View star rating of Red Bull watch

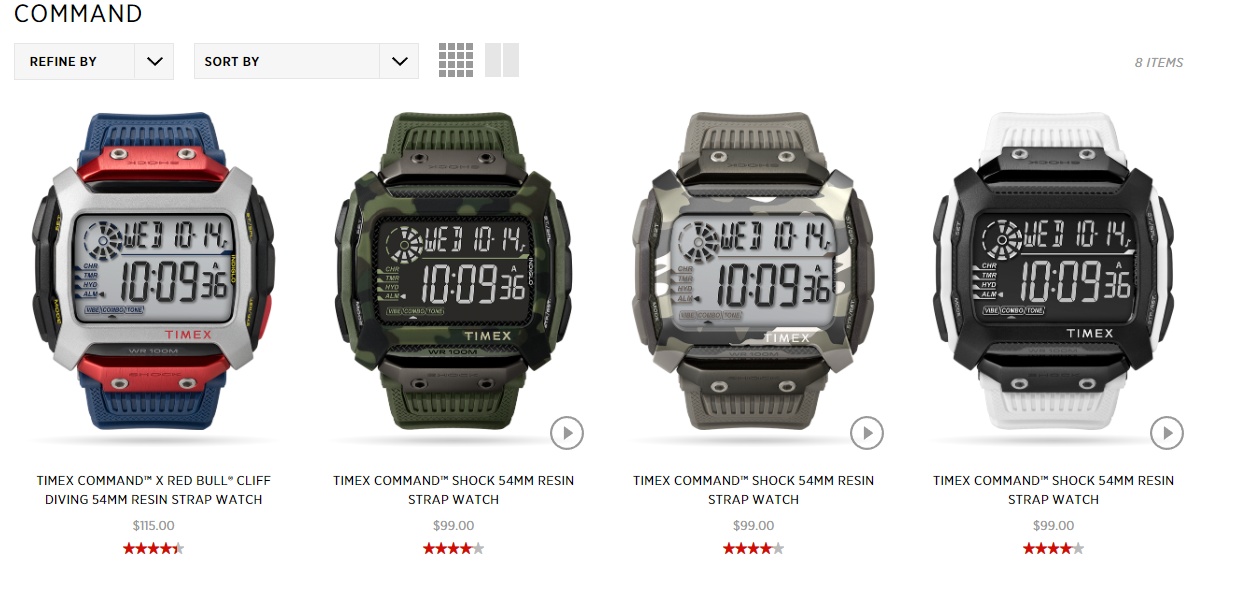click(153, 548)
